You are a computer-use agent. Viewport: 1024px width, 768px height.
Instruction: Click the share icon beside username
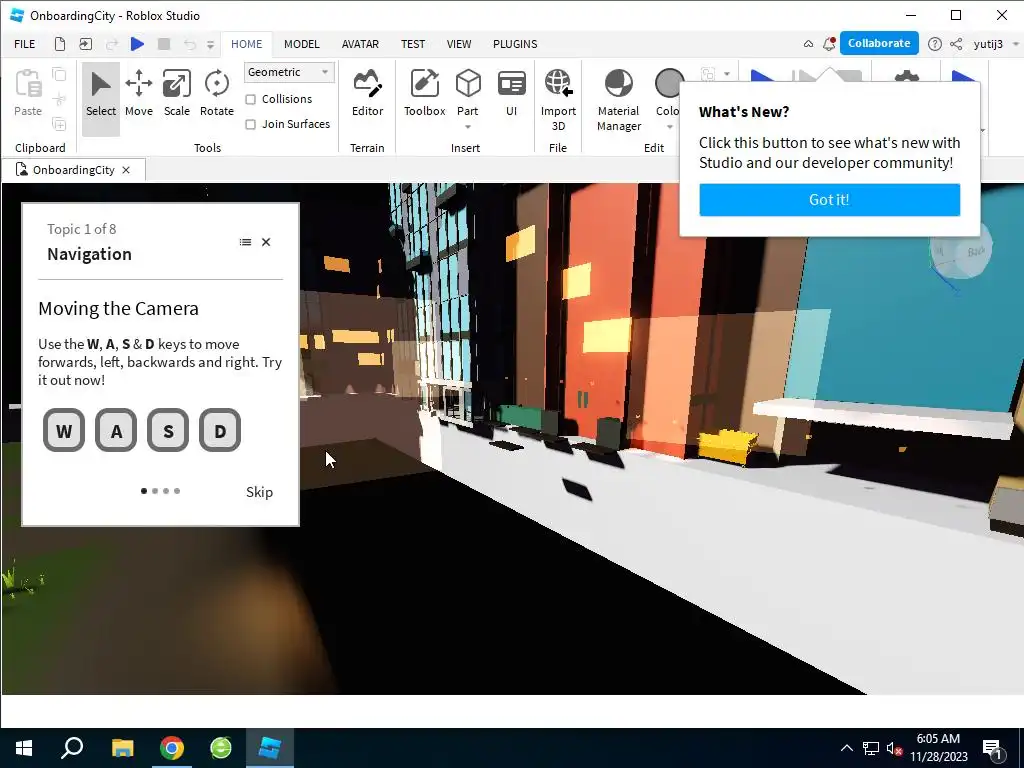956,44
